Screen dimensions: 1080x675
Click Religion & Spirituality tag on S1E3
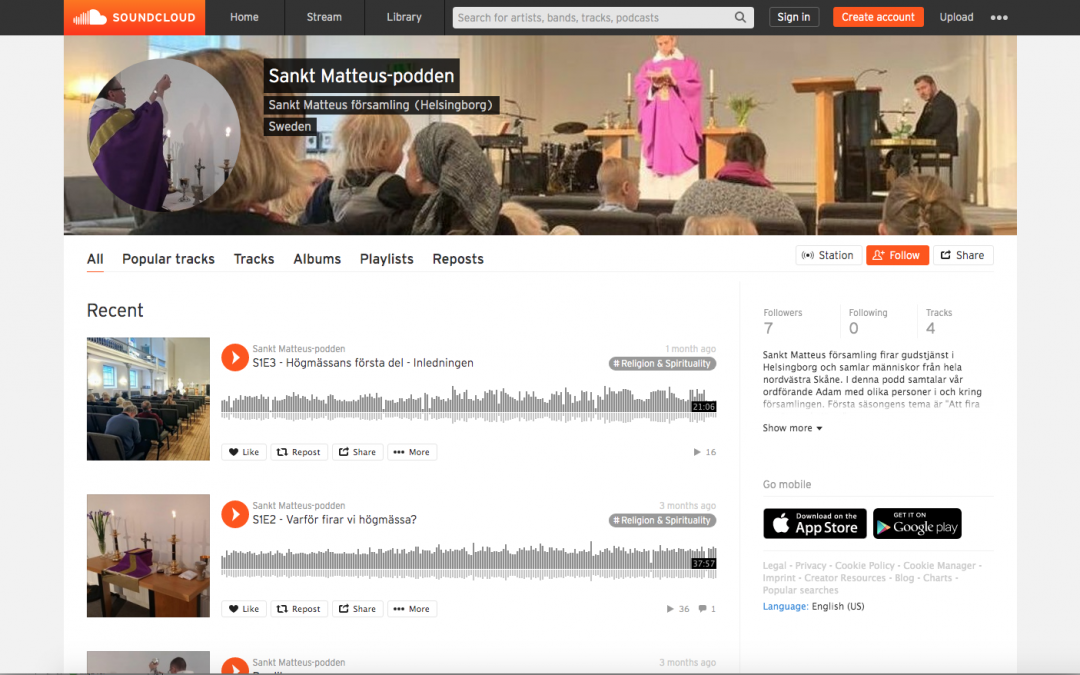pyautogui.click(x=662, y=364)
